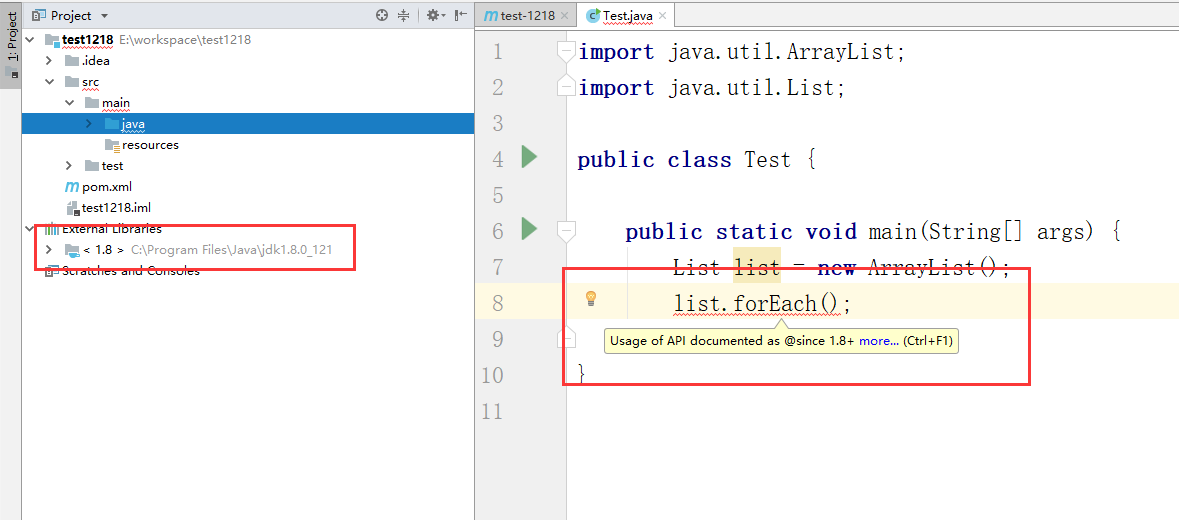Toggle the 1: Project side tab
The image size is (1179, 520).
point(11,43)
